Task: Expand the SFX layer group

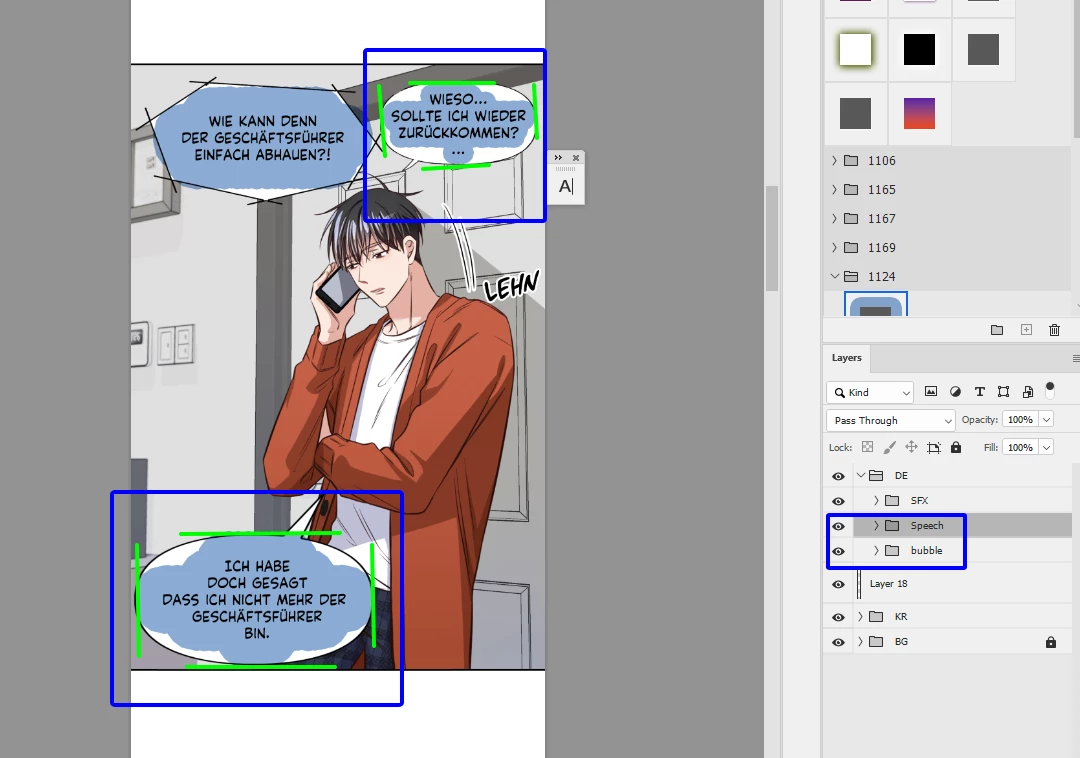Action: tap(876, 501)
